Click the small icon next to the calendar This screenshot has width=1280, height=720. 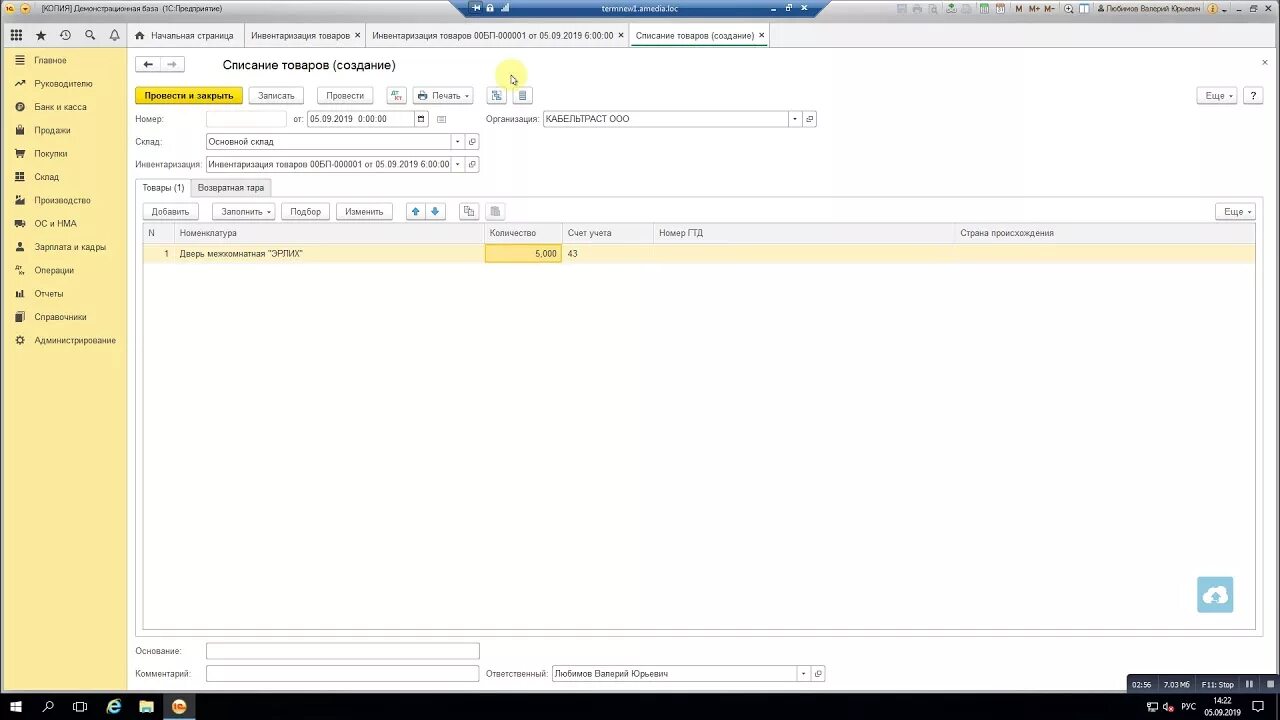[441, 119]
